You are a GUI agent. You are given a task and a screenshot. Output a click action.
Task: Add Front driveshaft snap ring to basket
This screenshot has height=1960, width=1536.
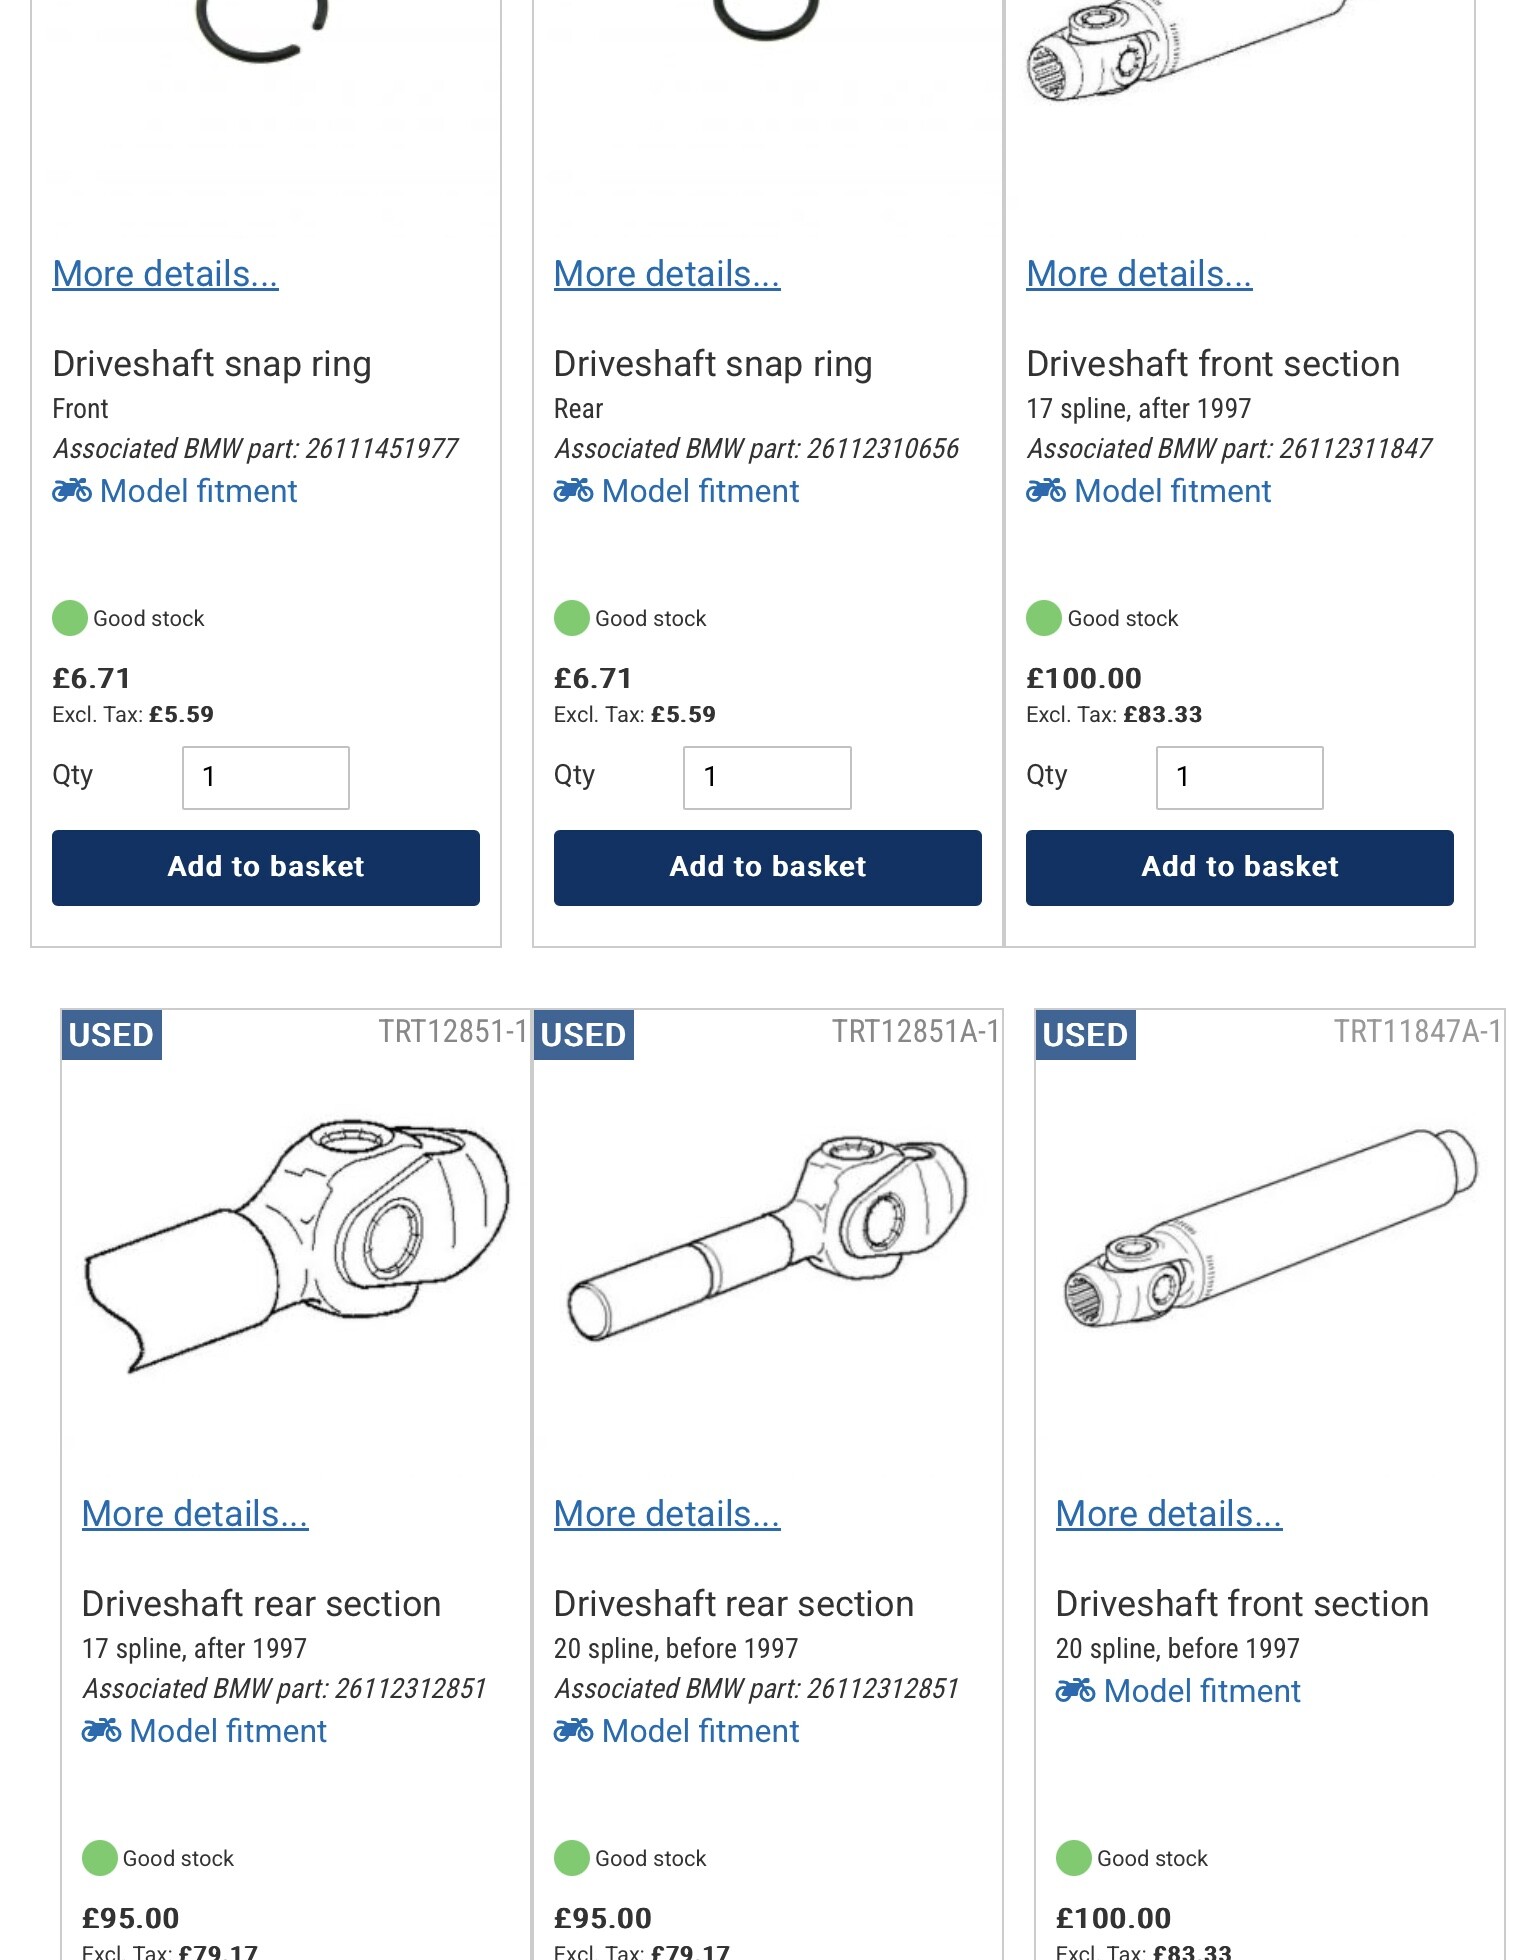click(266, 867)
